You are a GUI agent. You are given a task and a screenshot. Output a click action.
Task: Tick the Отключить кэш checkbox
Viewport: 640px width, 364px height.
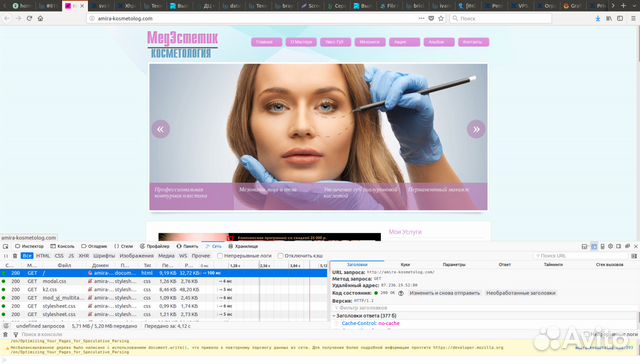pos(280,256)
